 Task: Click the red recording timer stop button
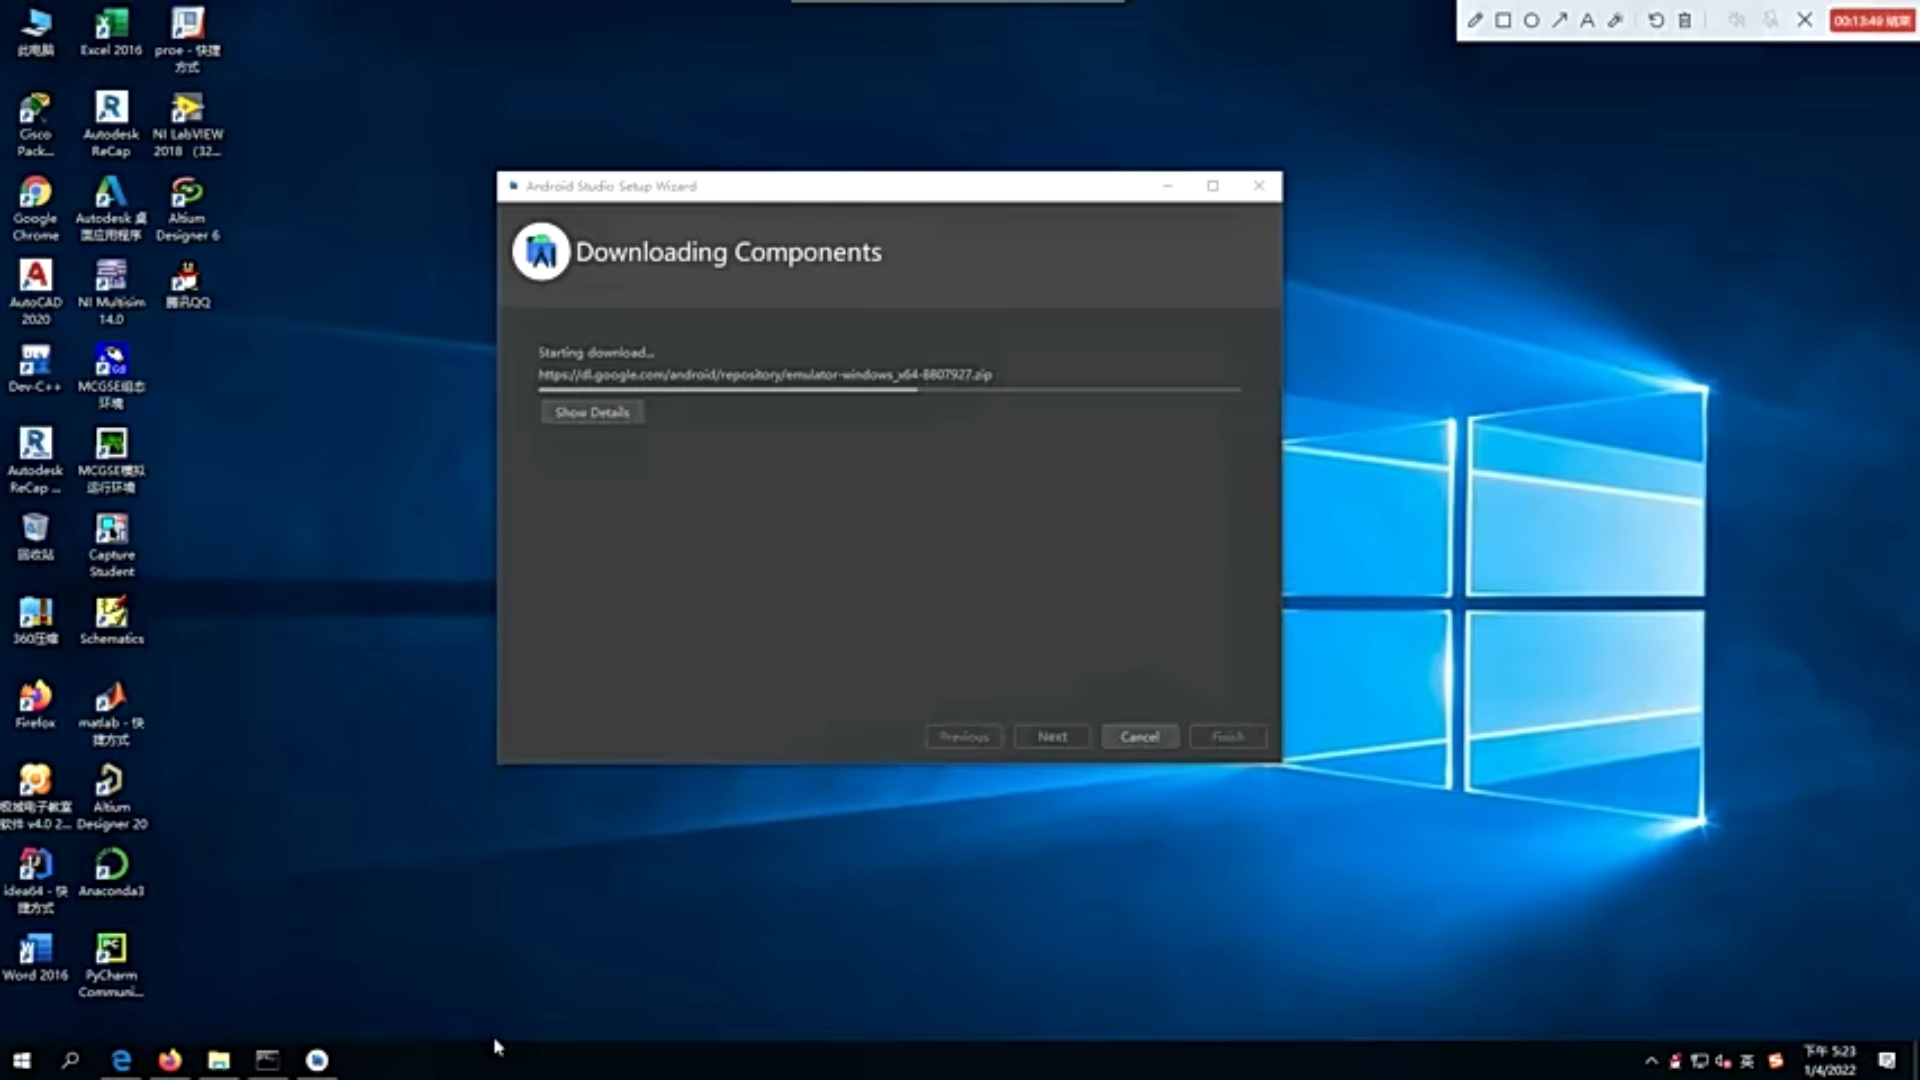[1872, 21]
